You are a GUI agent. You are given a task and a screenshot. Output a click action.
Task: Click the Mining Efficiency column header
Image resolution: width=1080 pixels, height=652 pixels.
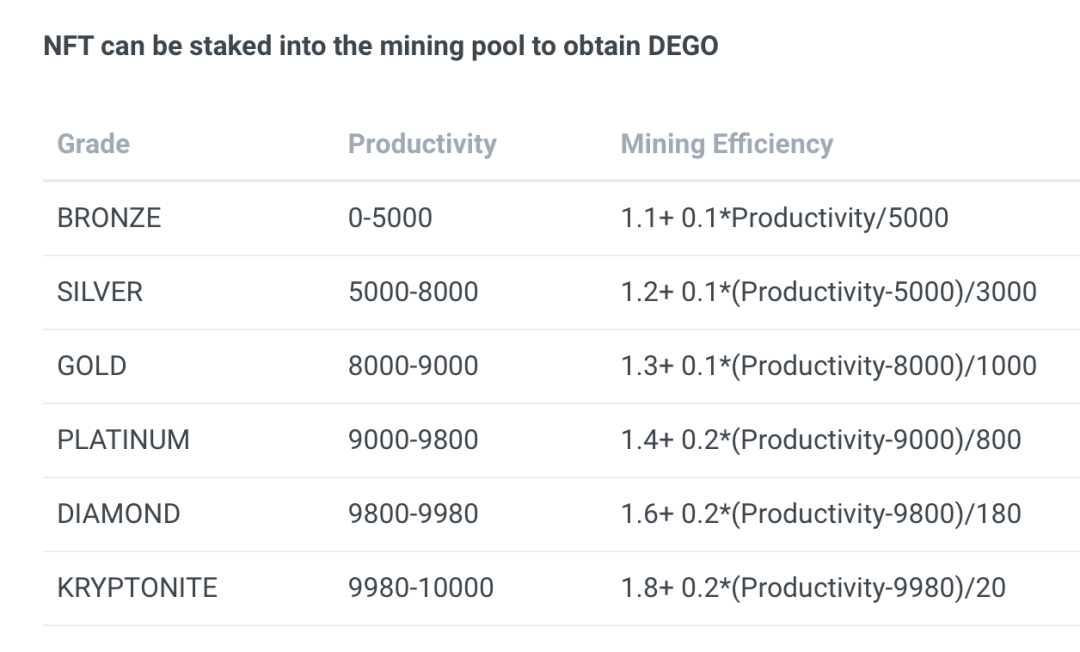coord(727,144)
